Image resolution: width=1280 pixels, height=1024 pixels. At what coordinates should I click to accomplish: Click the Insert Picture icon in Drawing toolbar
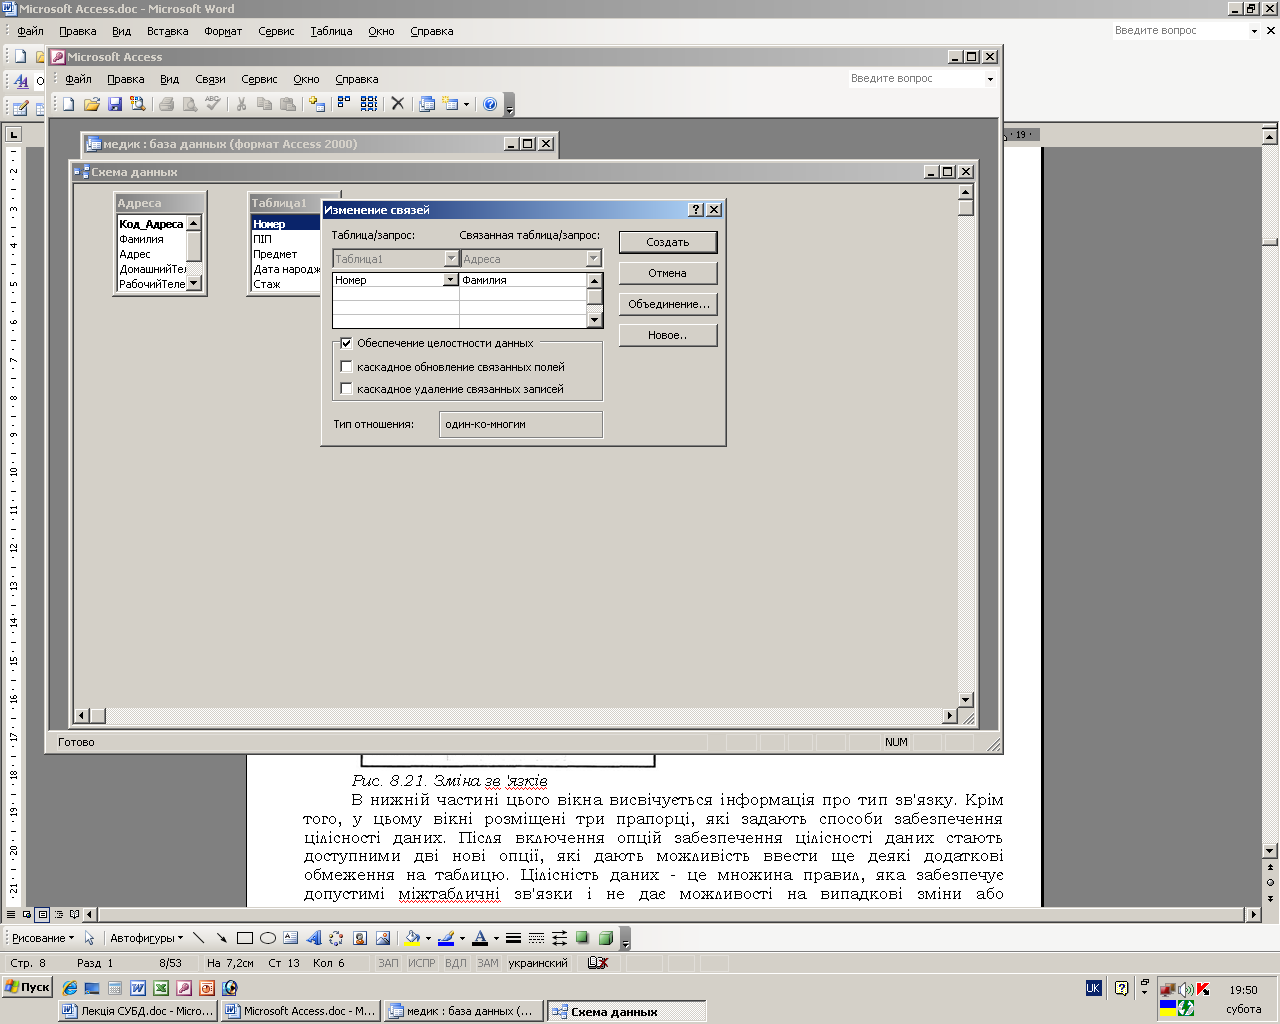pyautogui.click(x=383, y=938)
